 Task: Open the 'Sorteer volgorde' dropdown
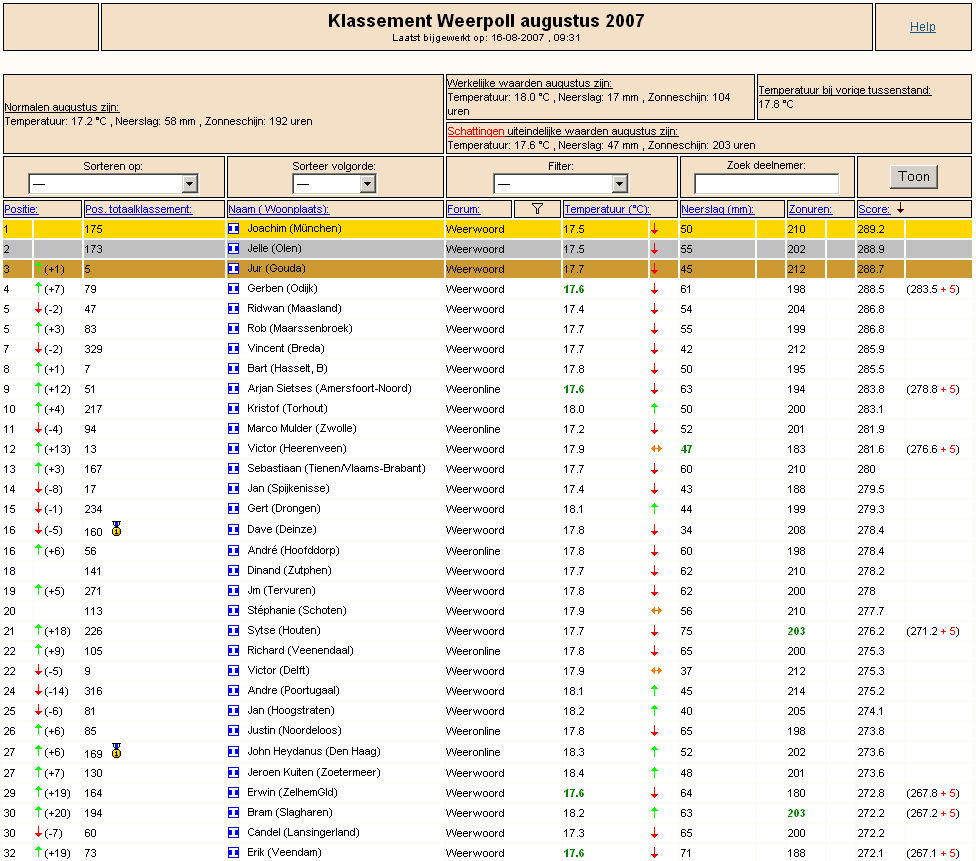tap(334, 184)
